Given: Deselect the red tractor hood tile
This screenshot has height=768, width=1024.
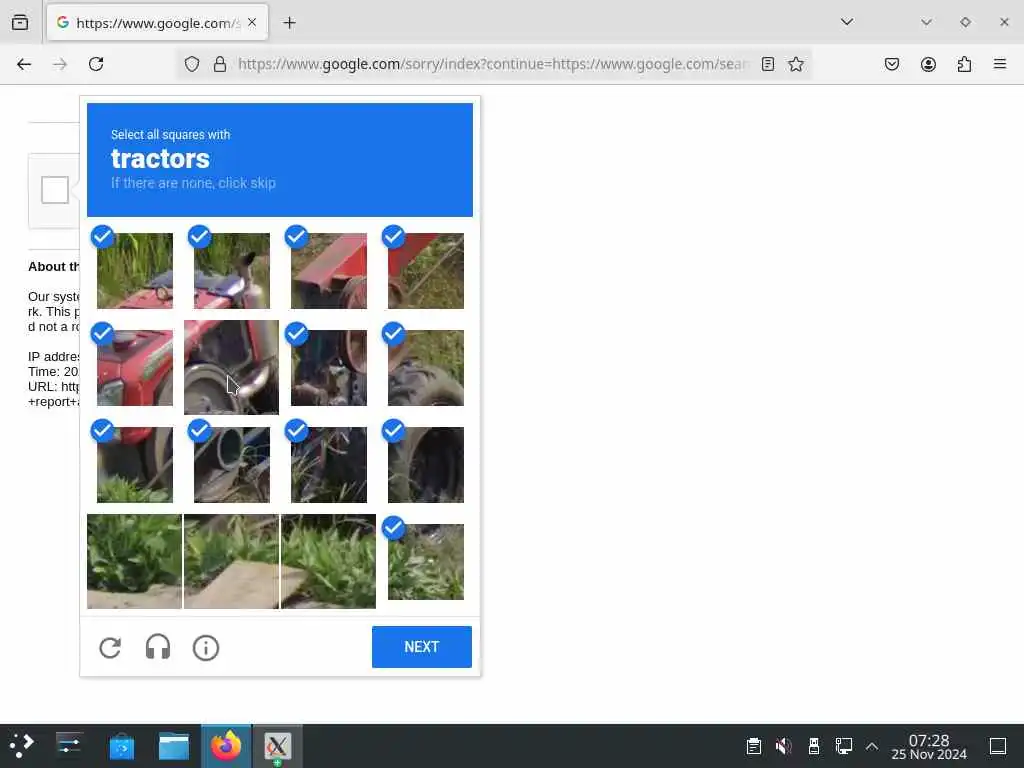Looking at the screenshot, I should [135, 368].
